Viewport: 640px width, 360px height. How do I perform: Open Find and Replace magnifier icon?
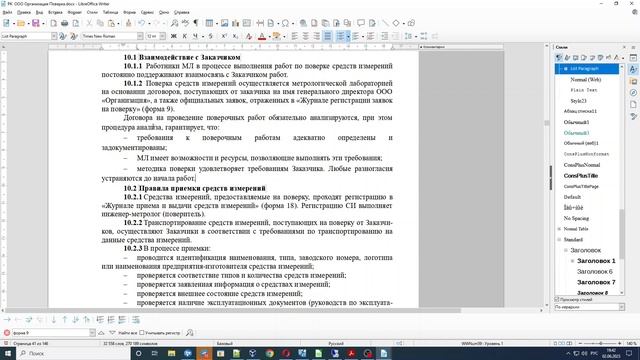pos(174,23)
